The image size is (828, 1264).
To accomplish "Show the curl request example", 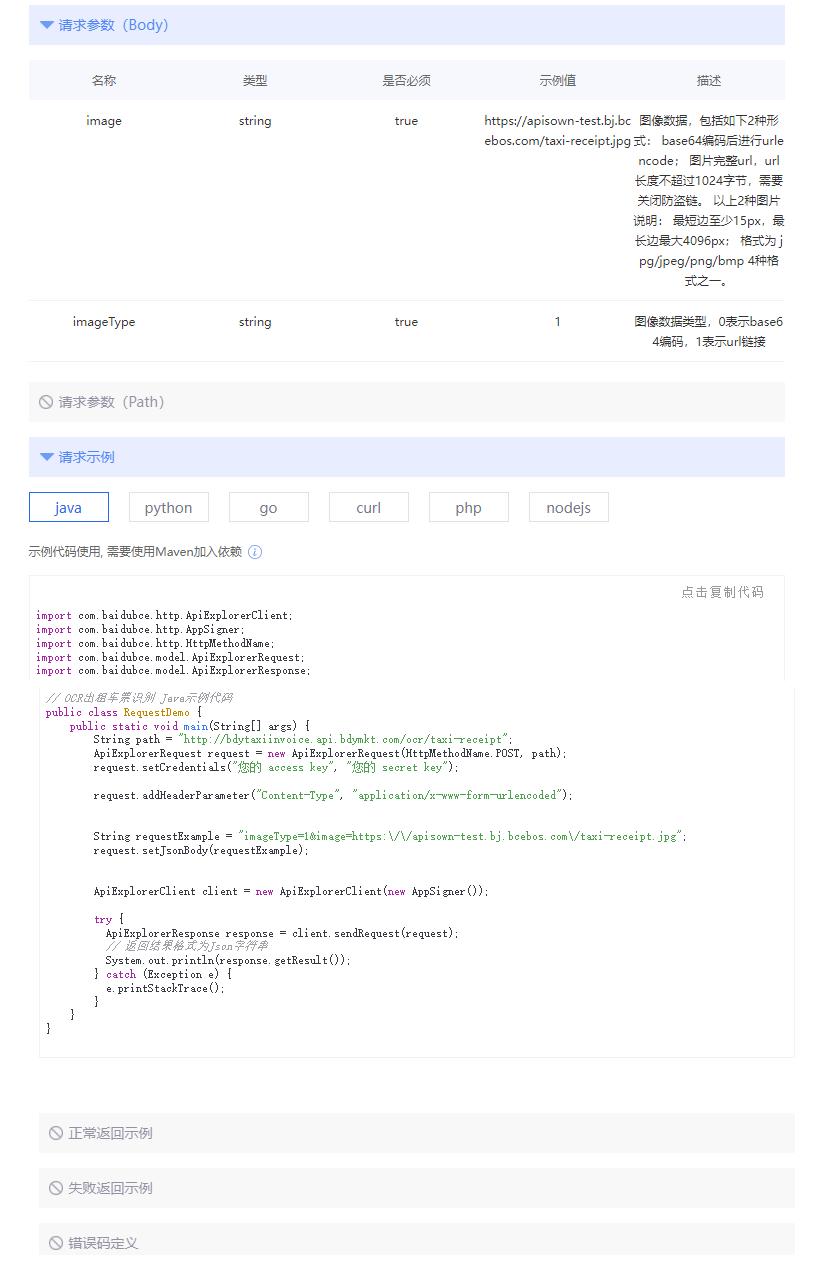I will pyautogui.click(x=368, y=507).
